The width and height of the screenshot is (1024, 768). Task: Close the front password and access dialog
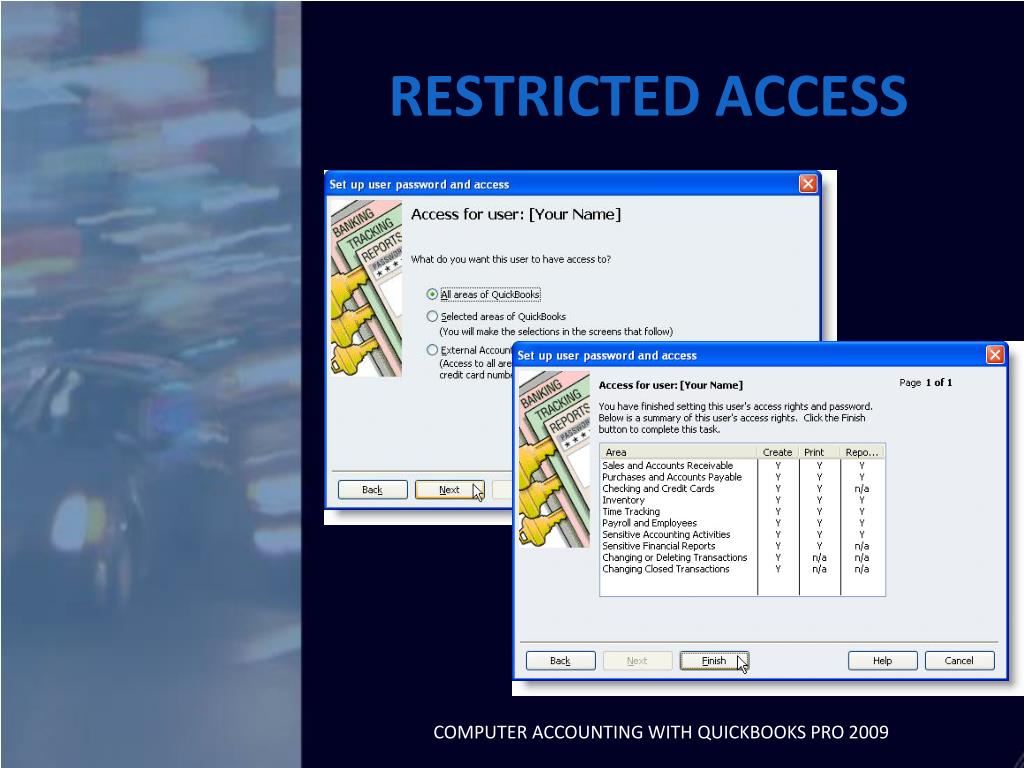[x=995, y=355]
